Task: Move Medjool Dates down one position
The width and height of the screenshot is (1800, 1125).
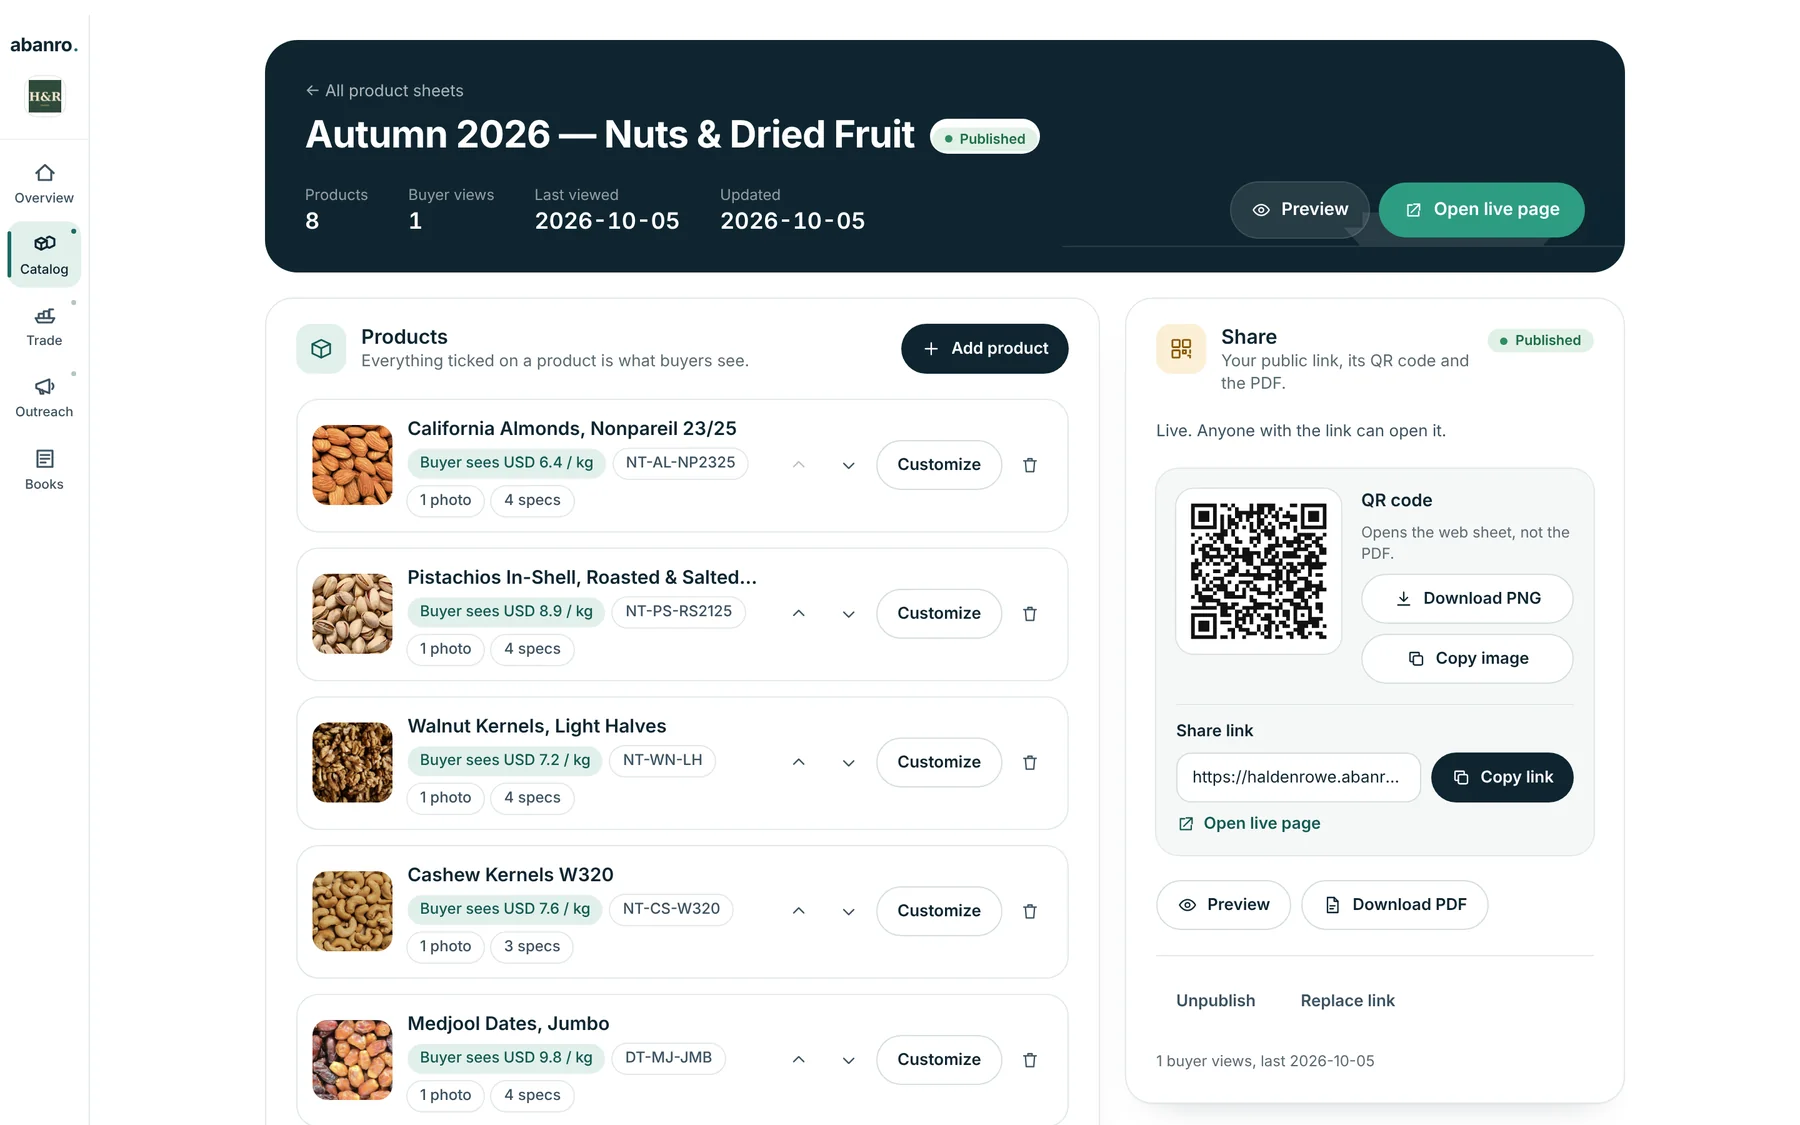Action: coord(849,1060)
